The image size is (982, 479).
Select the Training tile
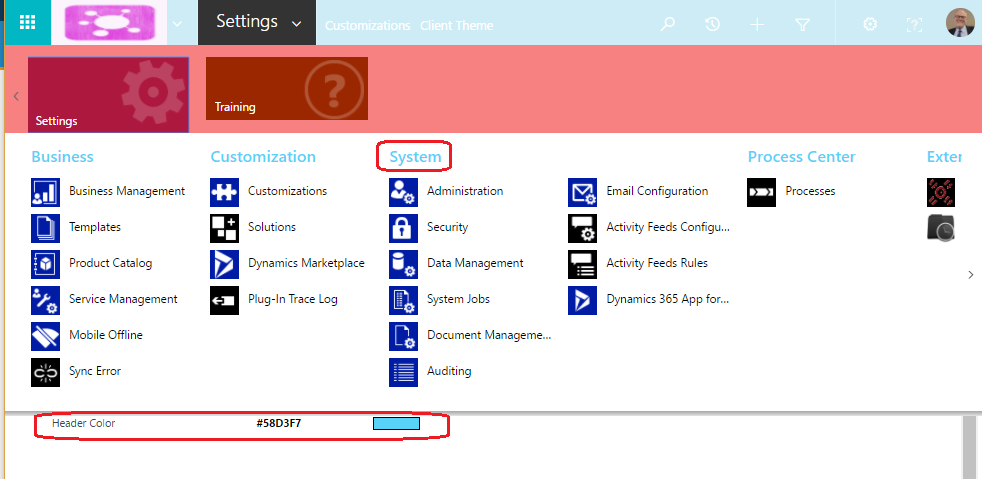(x=286, y=89)
